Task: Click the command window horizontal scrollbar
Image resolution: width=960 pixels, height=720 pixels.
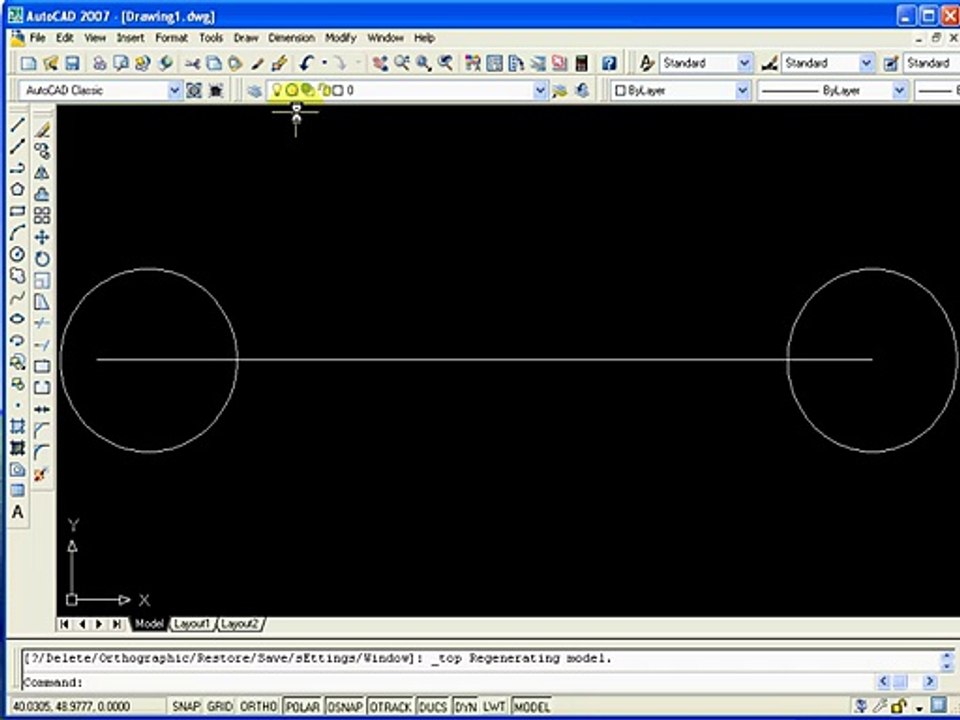Action: (906, 681)
